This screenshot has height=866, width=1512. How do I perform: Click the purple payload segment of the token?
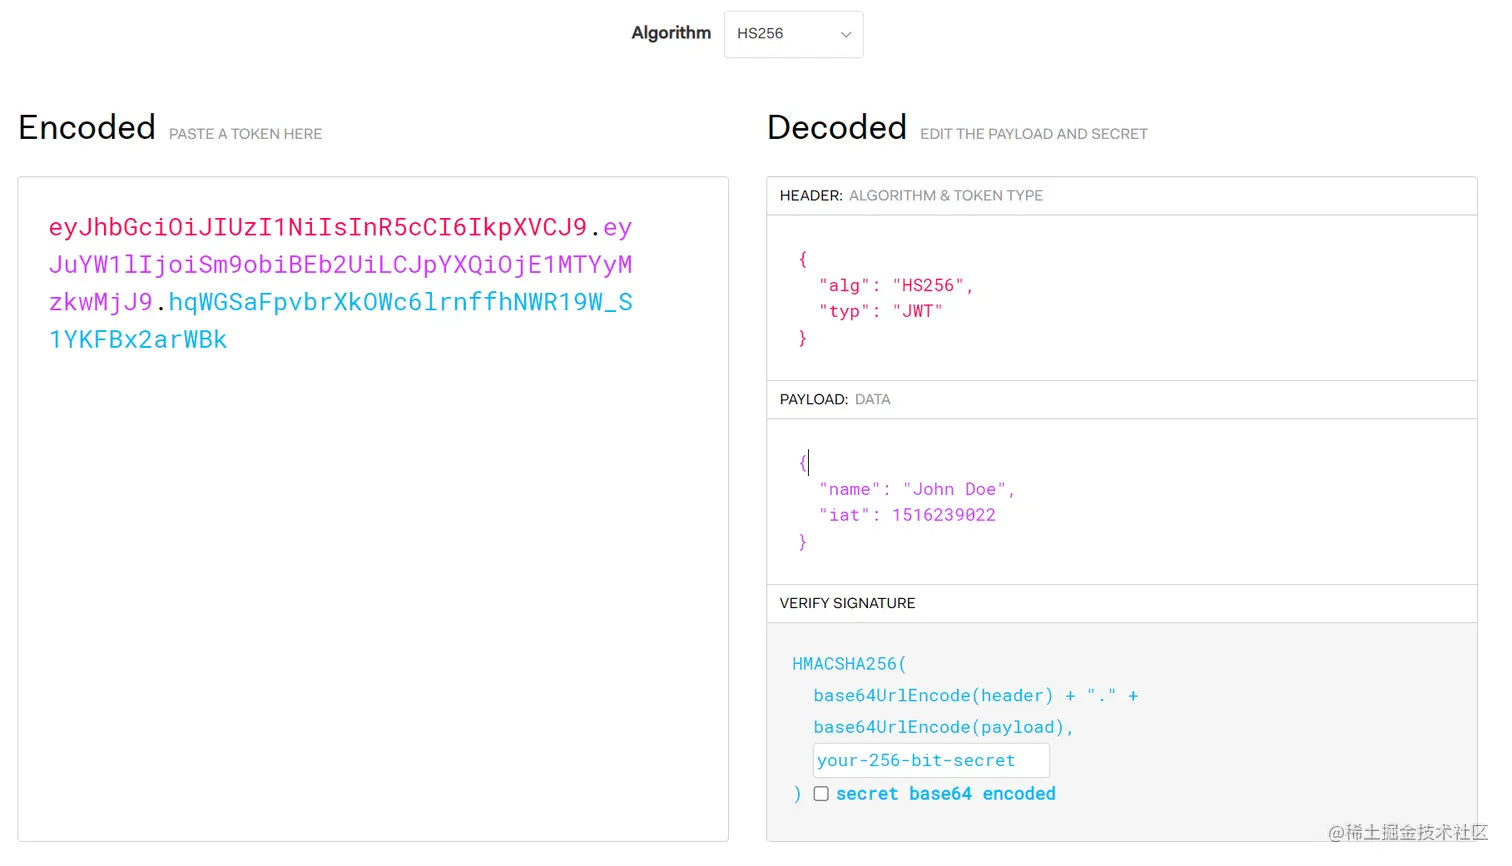[x=340, y=266]
